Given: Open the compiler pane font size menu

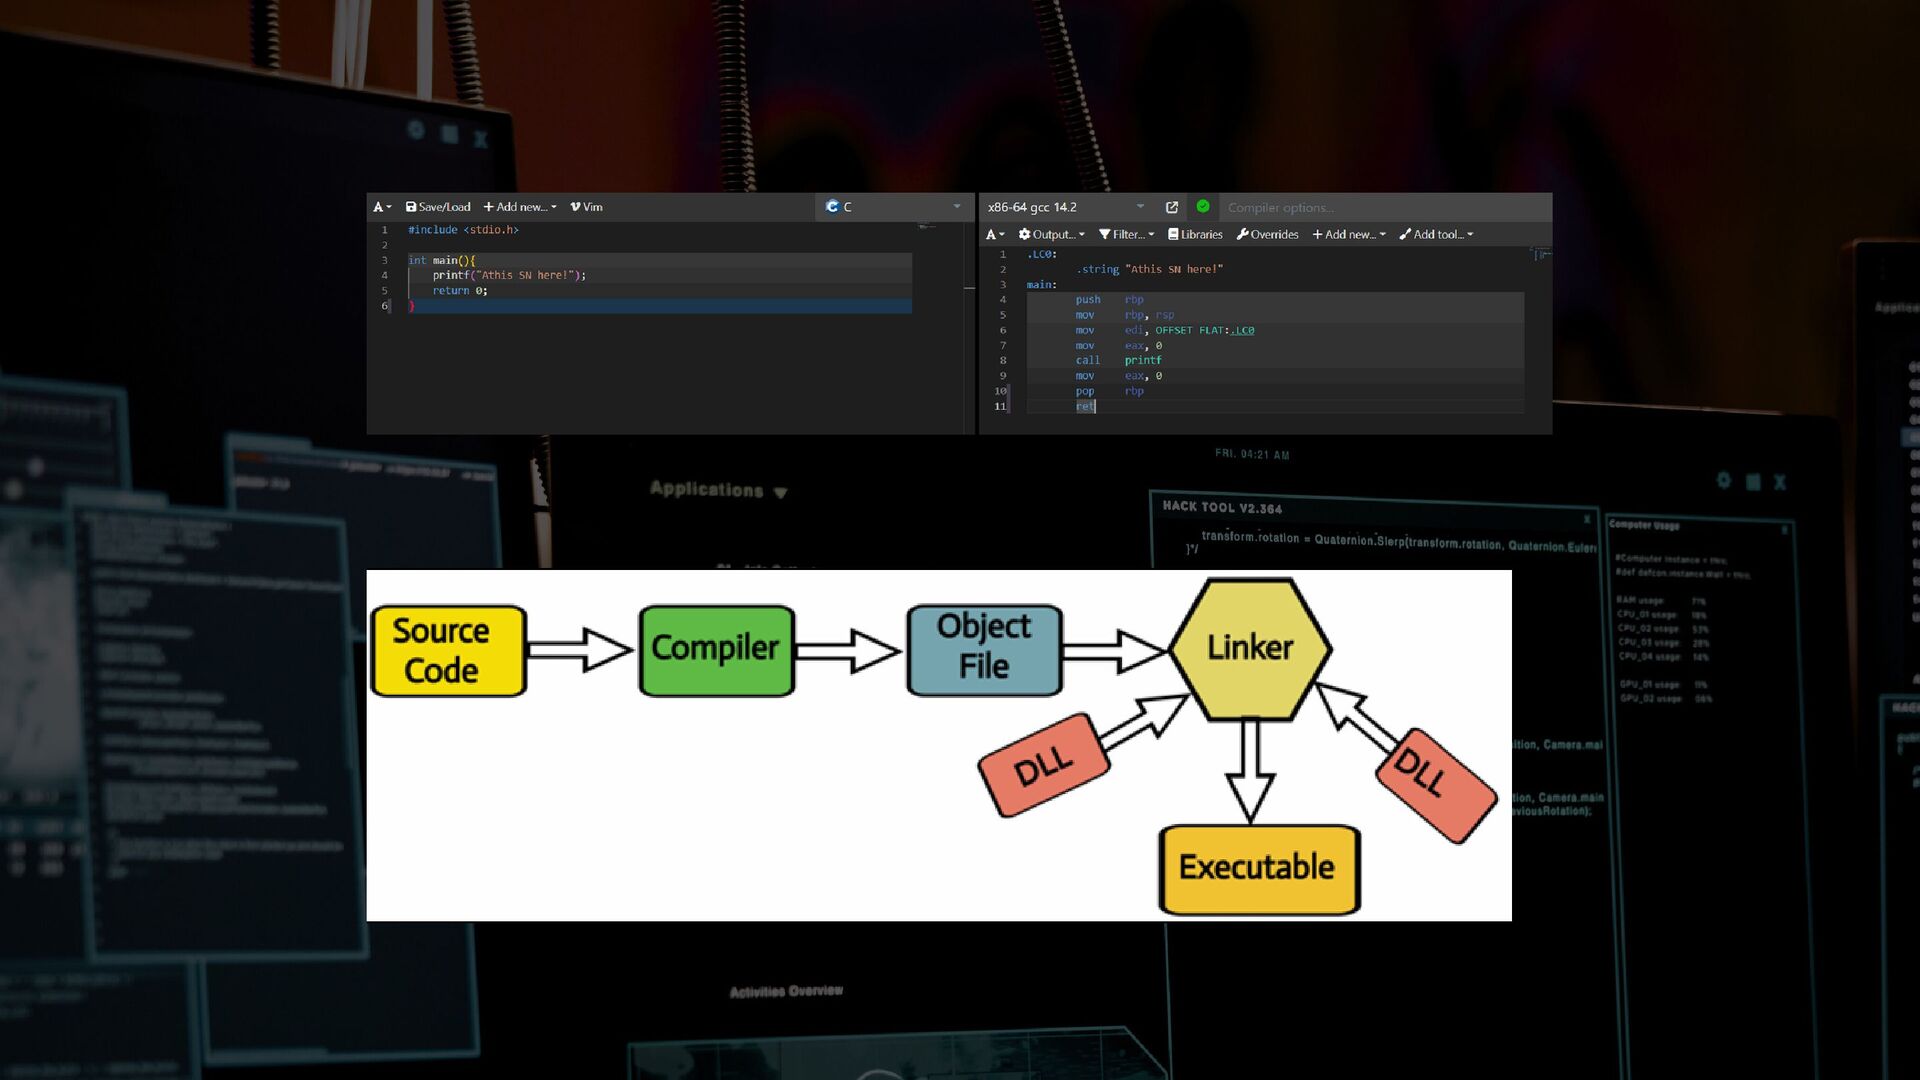Looking at the screenshot, I should point(994,234).
